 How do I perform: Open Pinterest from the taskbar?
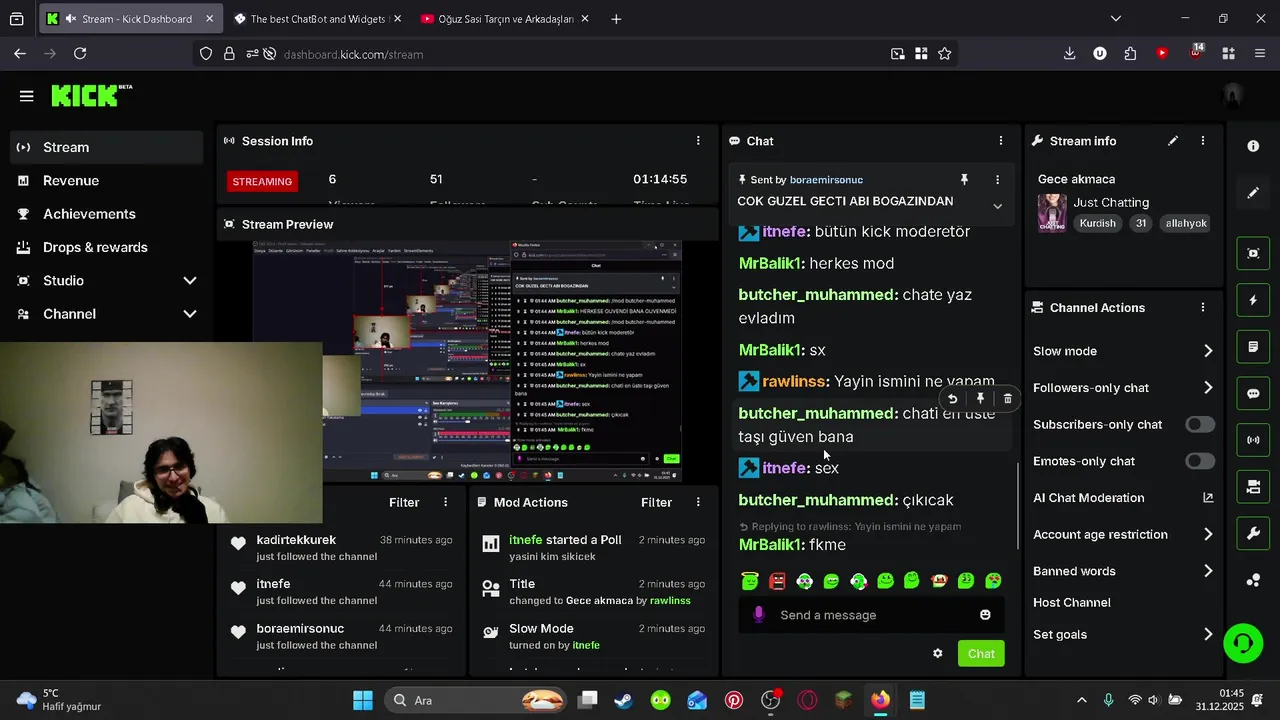(734, 700)
